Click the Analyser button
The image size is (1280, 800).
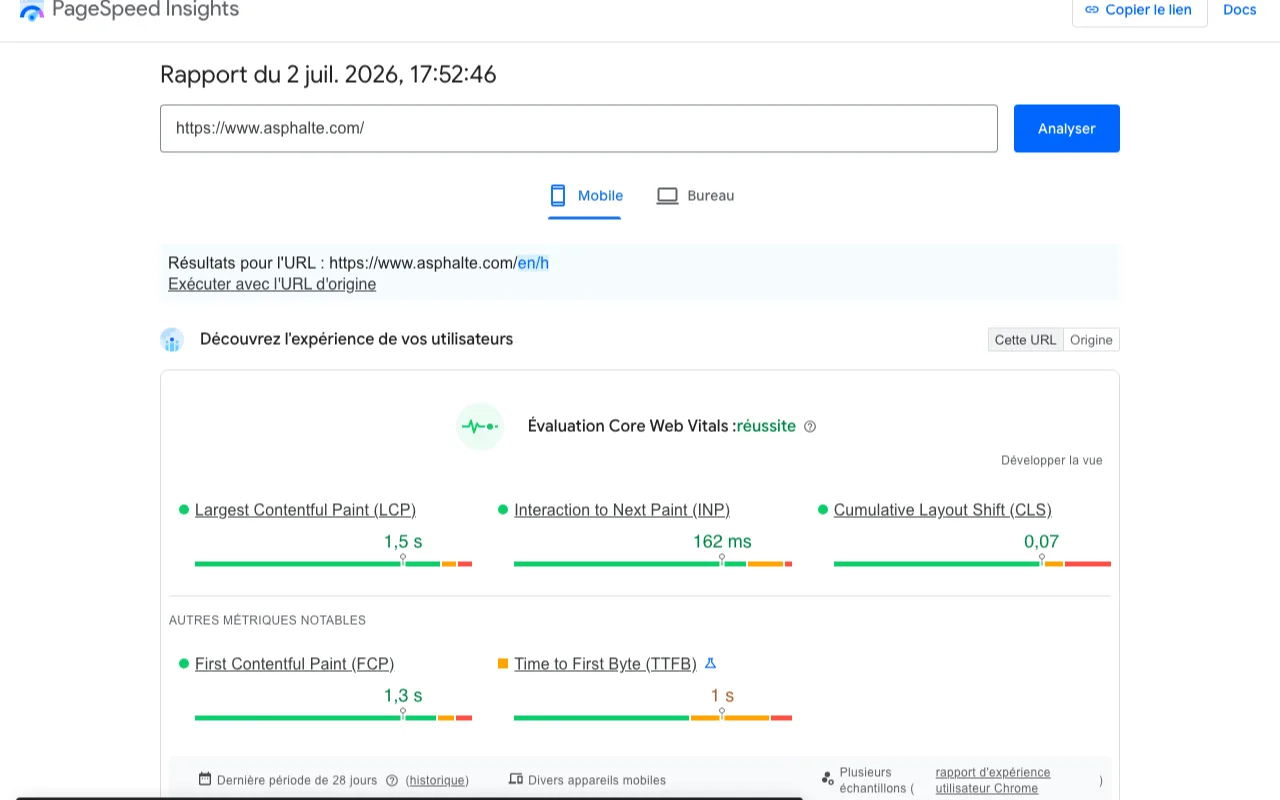point(1067,129)
